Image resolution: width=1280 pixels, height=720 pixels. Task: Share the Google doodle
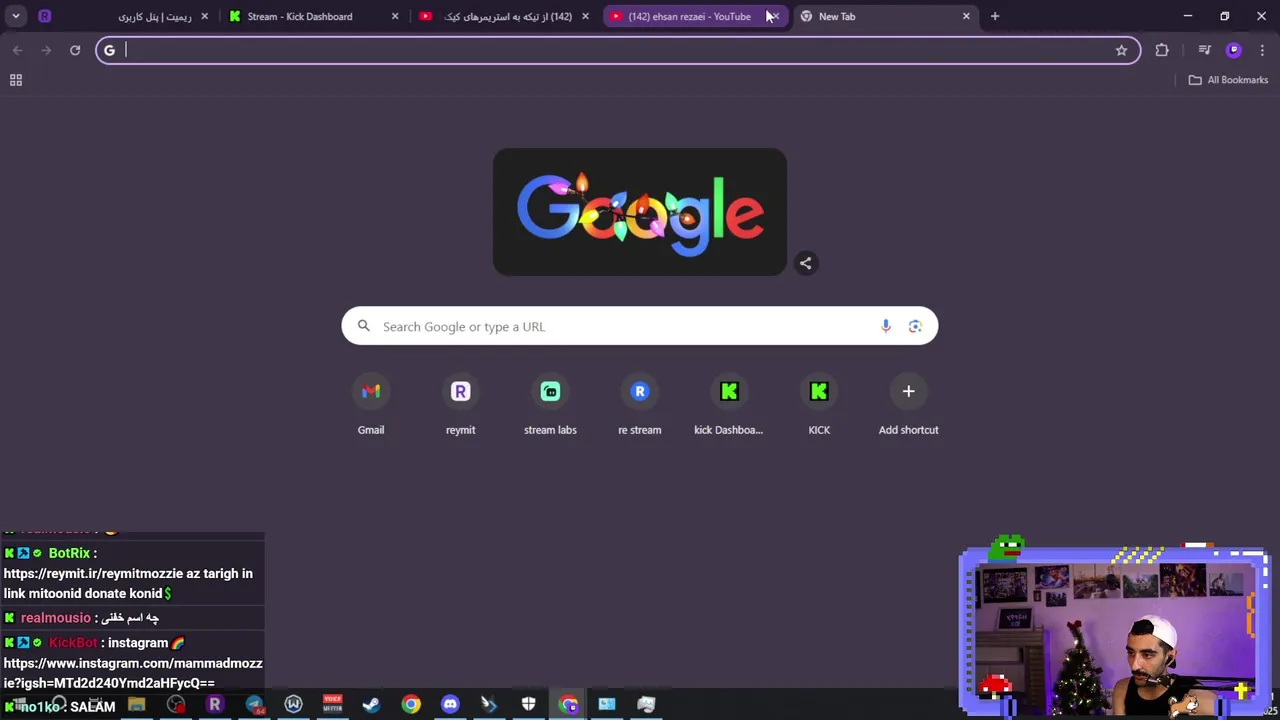pyautogui.click(x=806, y=263)
